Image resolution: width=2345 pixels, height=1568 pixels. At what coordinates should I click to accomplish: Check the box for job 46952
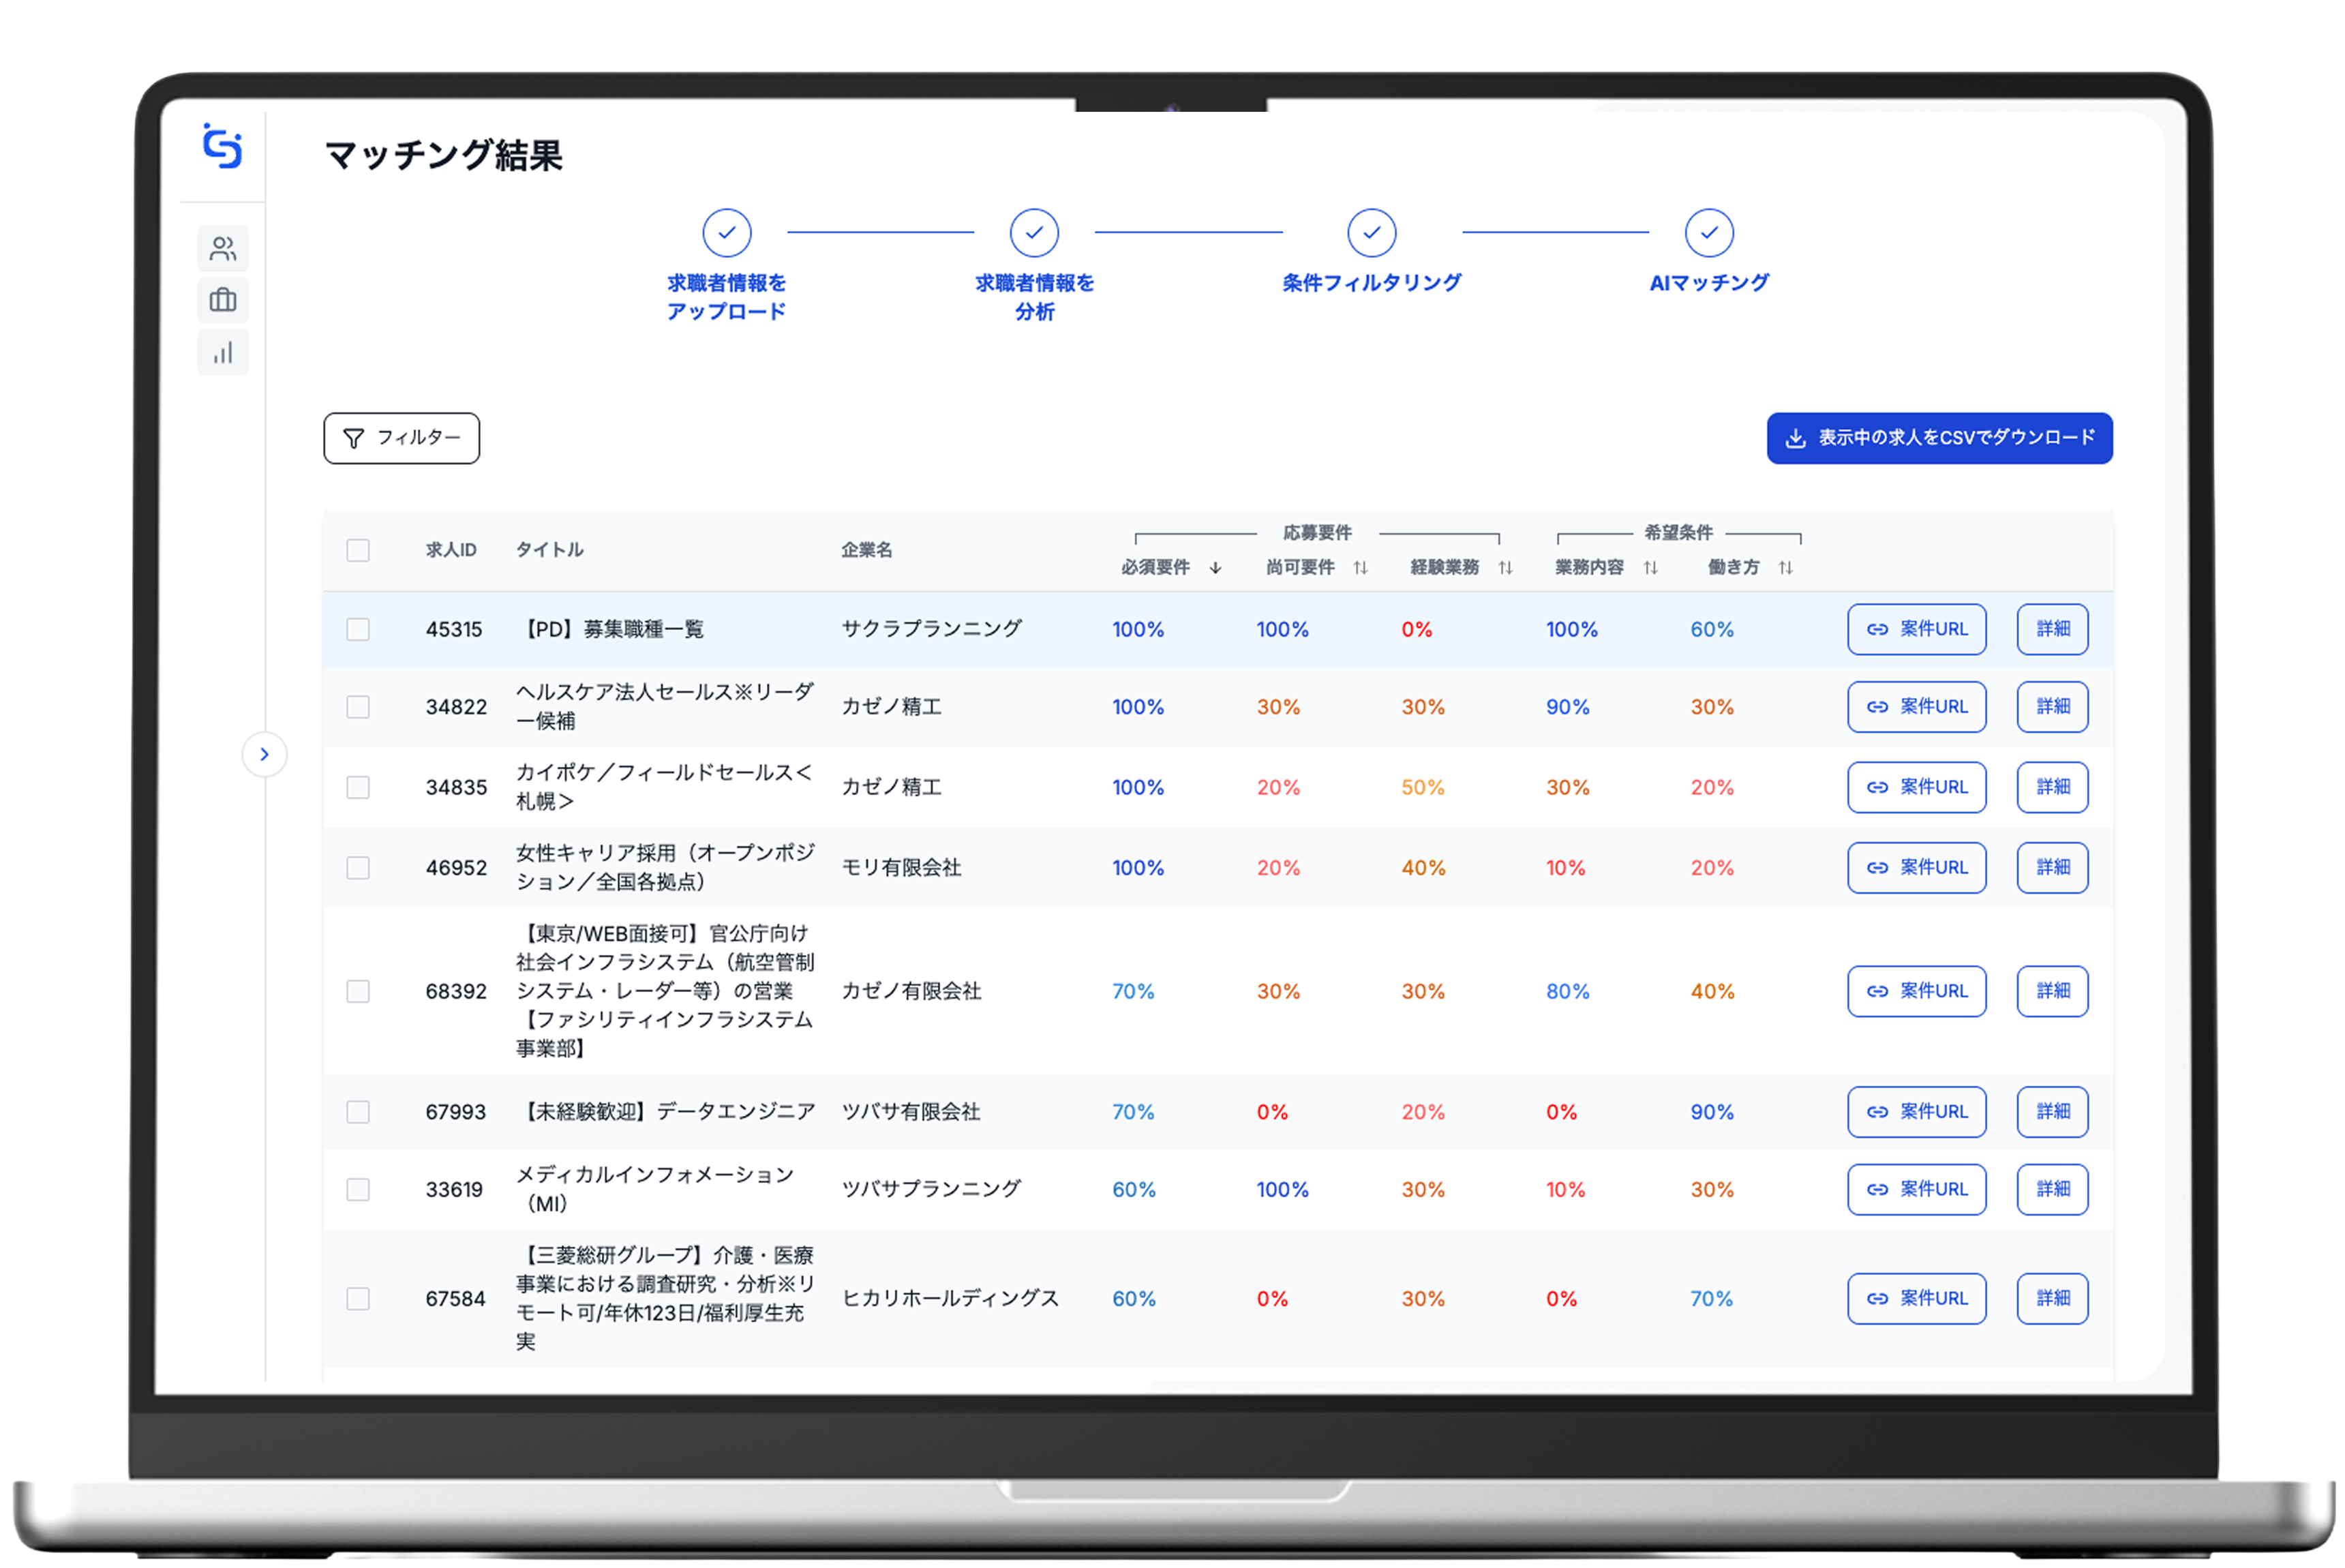[x=358, y=867]
